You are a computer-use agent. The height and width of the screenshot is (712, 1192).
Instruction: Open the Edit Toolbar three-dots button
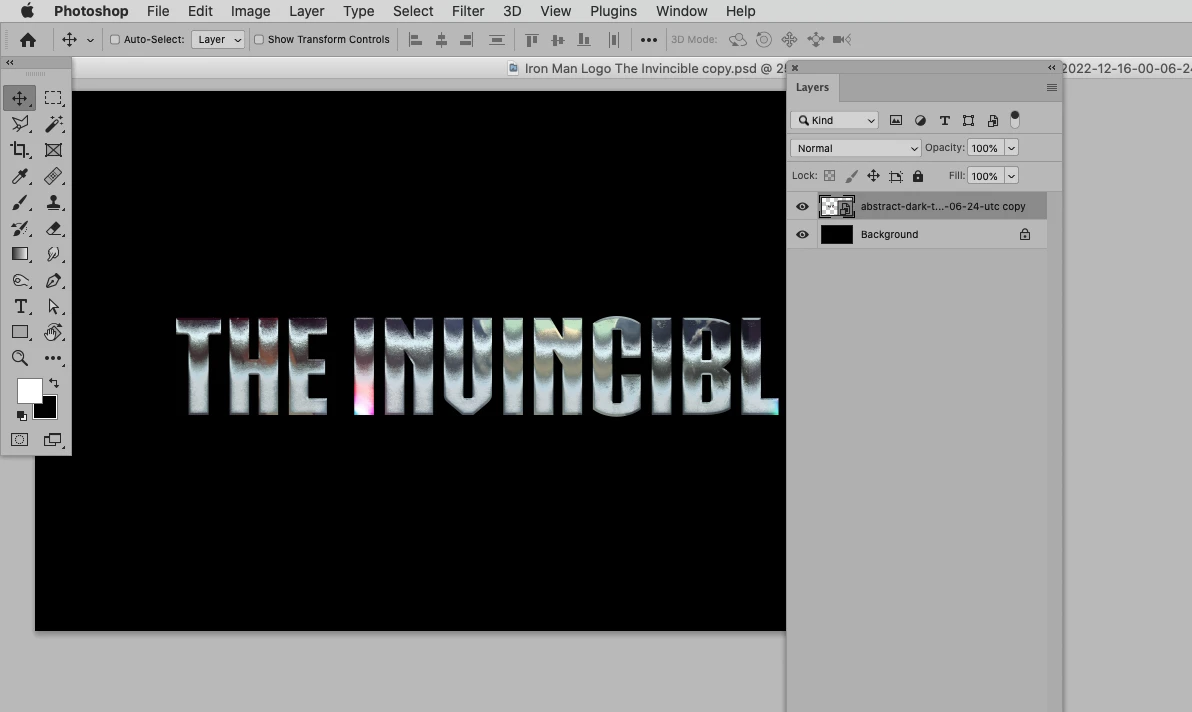(52, 358)
